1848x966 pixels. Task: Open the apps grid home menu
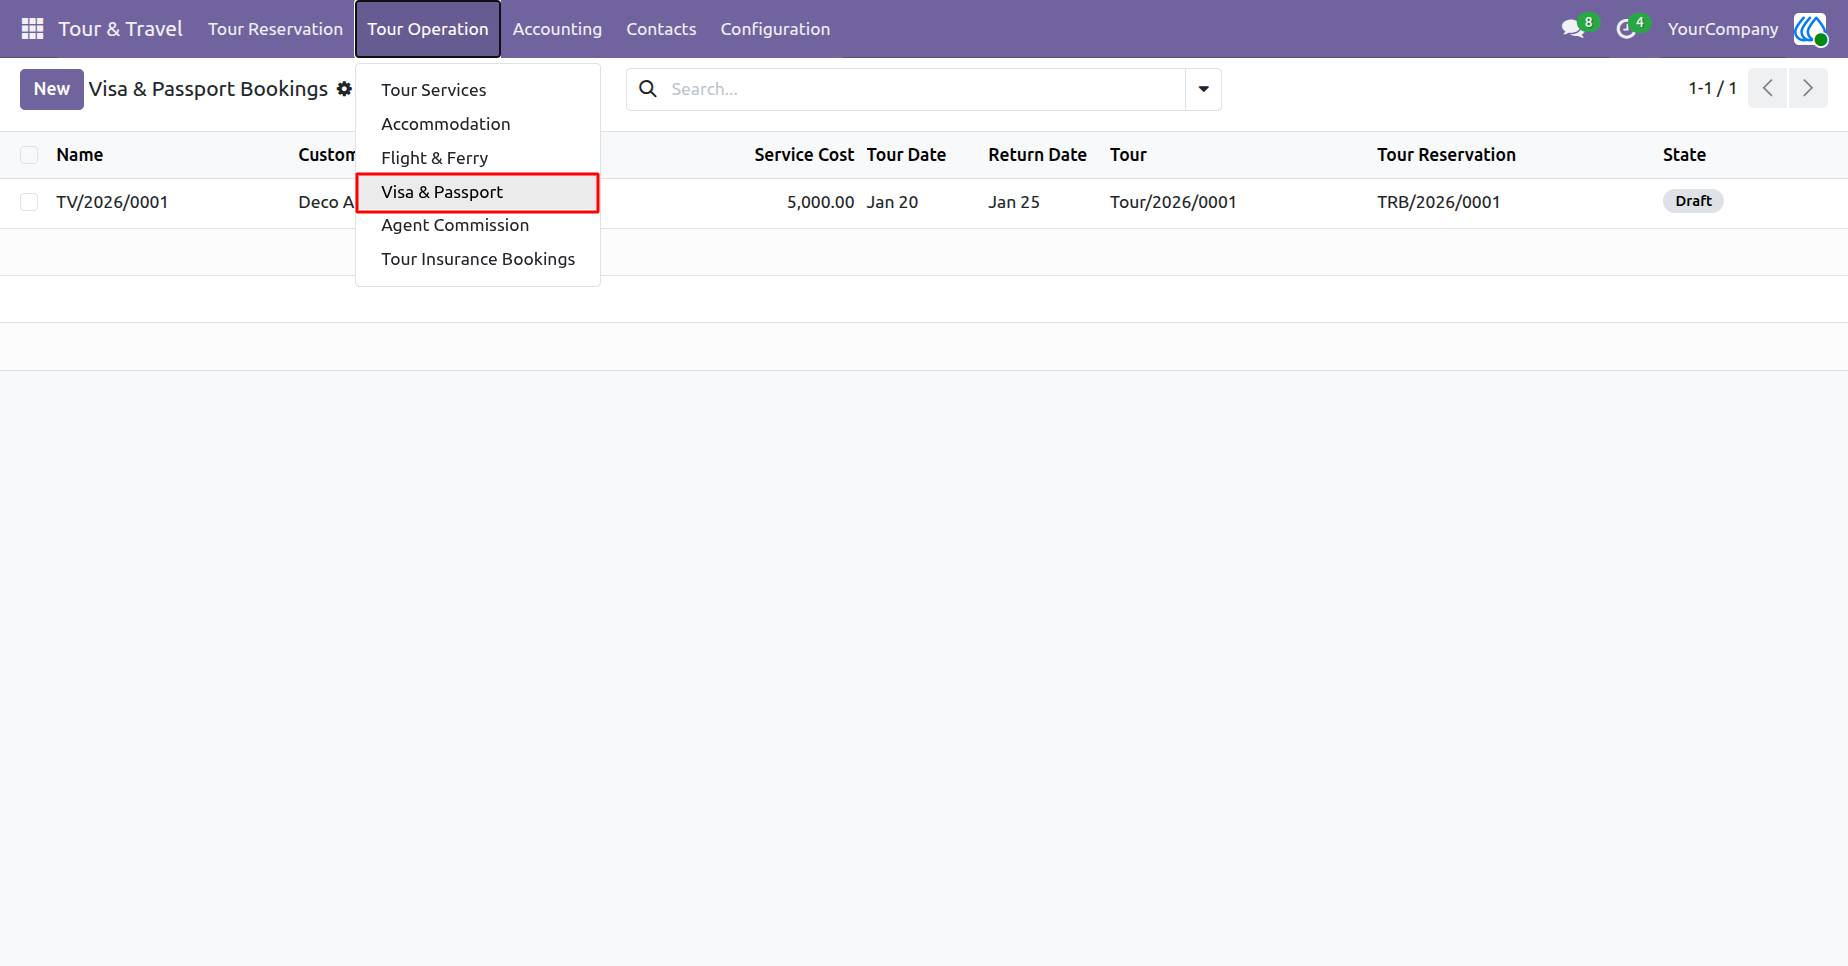tap(32, 29)
